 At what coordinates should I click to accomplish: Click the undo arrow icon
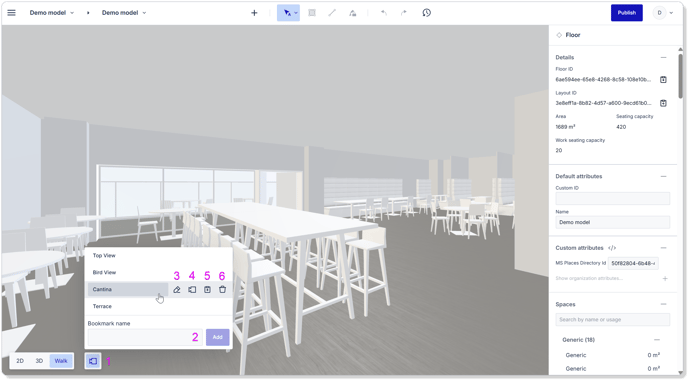coord(383,13)
